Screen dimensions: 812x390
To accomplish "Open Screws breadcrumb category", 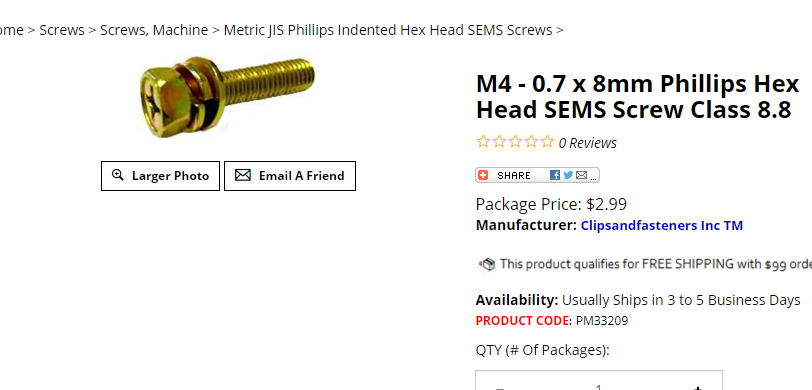I will click(62, 30).
